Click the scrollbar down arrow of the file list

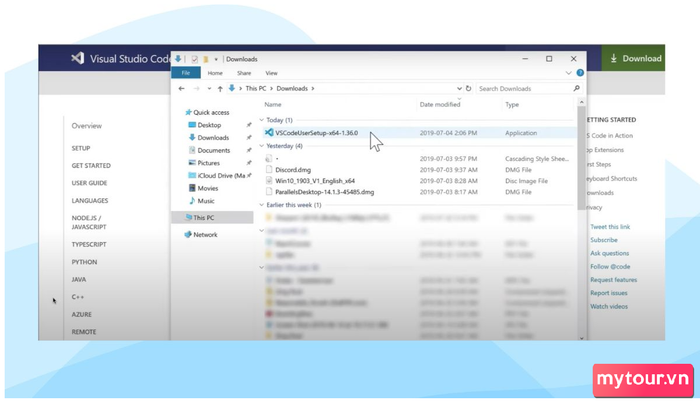[x=581, y=338]
